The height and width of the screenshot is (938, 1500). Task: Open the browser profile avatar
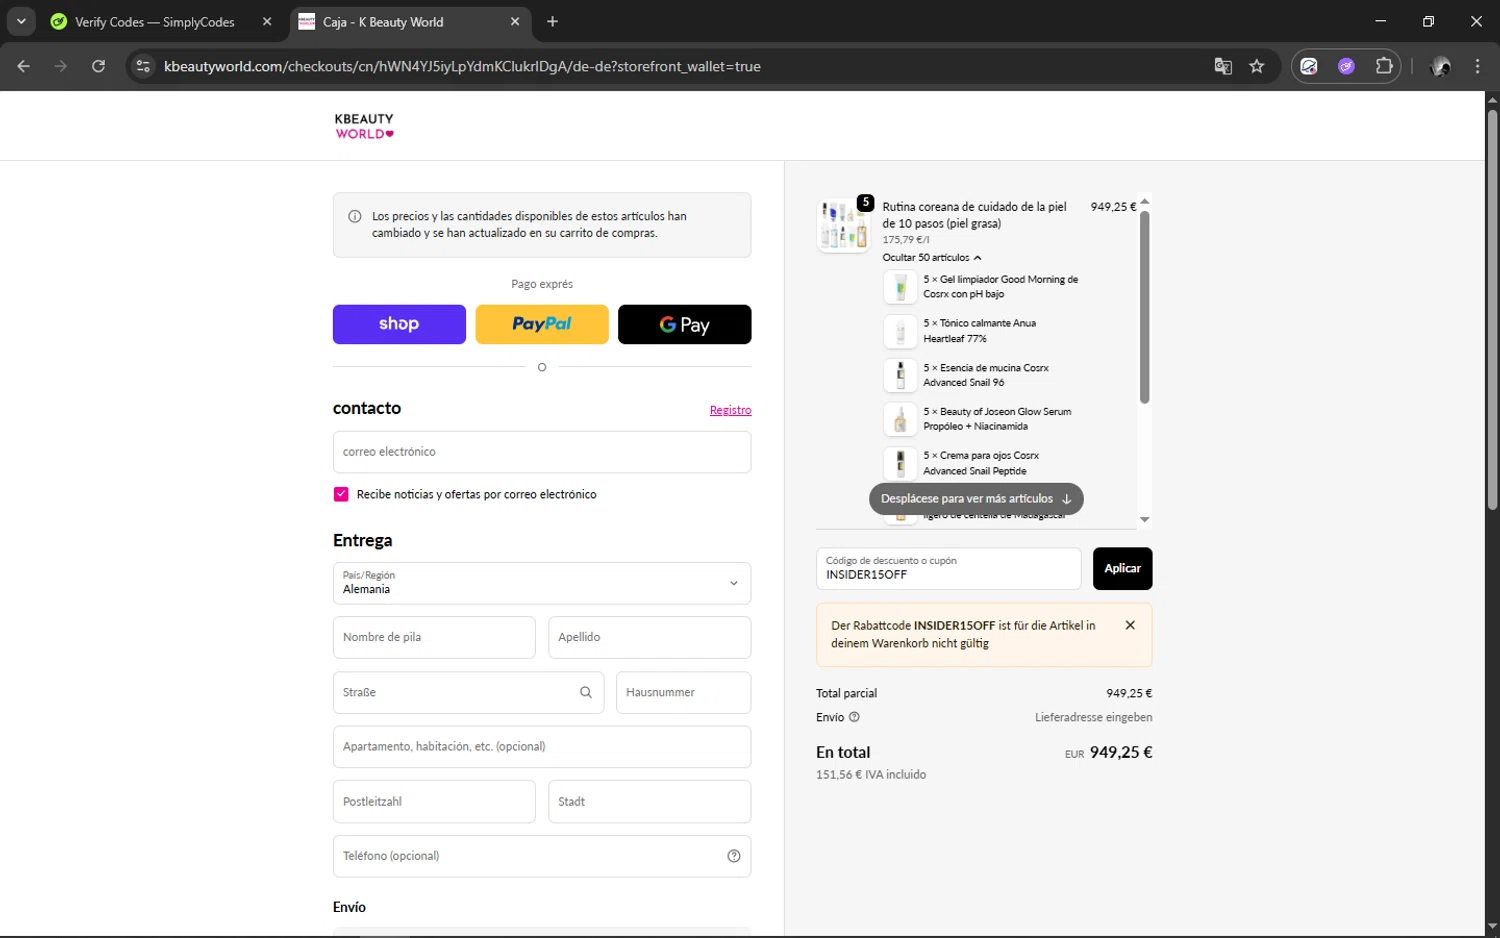(1441, 66)
